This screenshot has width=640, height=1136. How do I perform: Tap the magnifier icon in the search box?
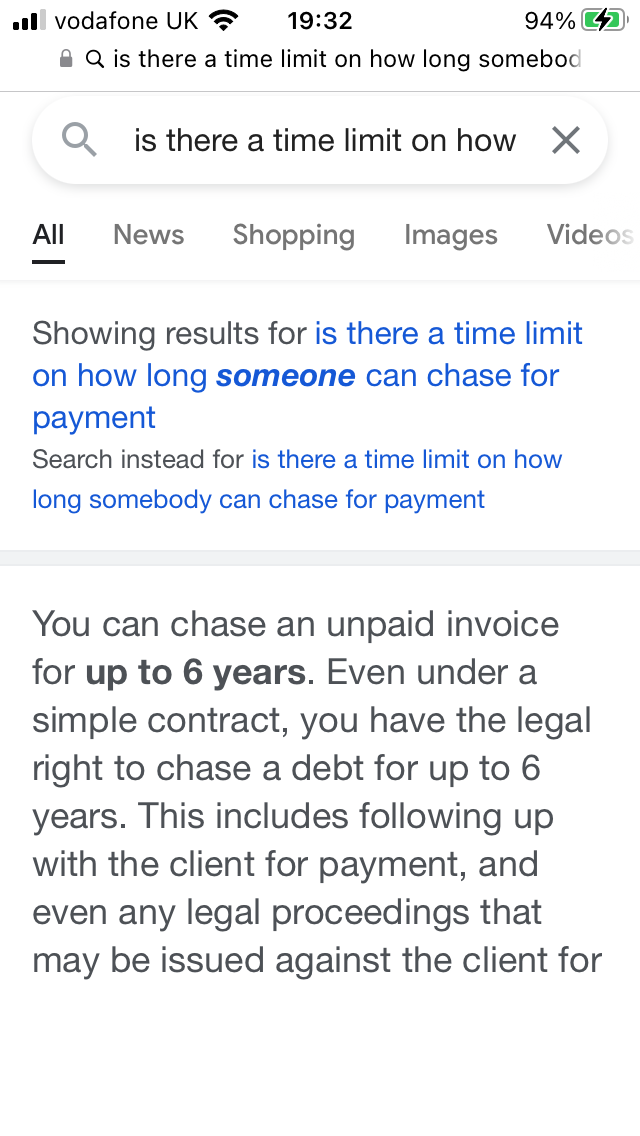79,141
